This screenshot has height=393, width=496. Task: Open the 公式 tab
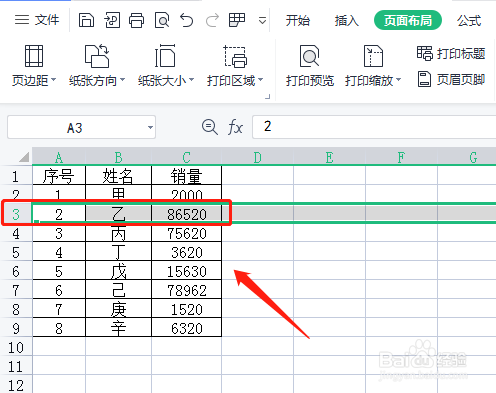pyautogui.click(x=469, y=21)
